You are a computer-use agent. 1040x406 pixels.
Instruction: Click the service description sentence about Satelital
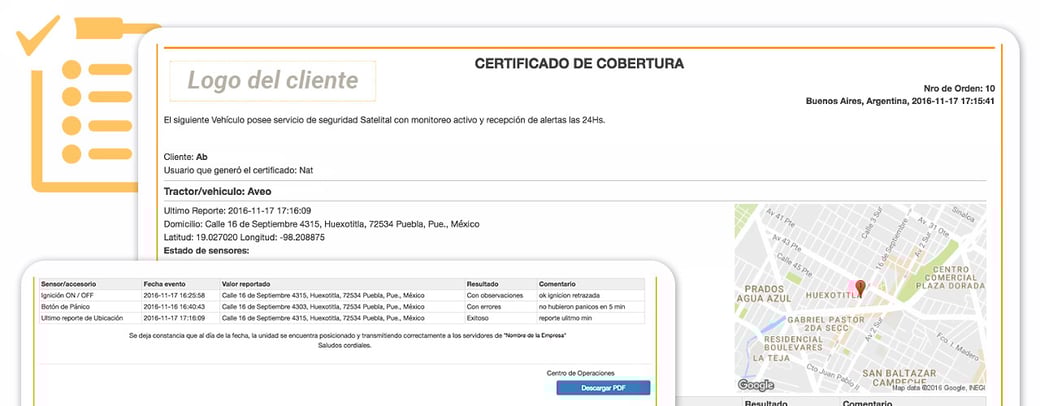pos(385,121)
